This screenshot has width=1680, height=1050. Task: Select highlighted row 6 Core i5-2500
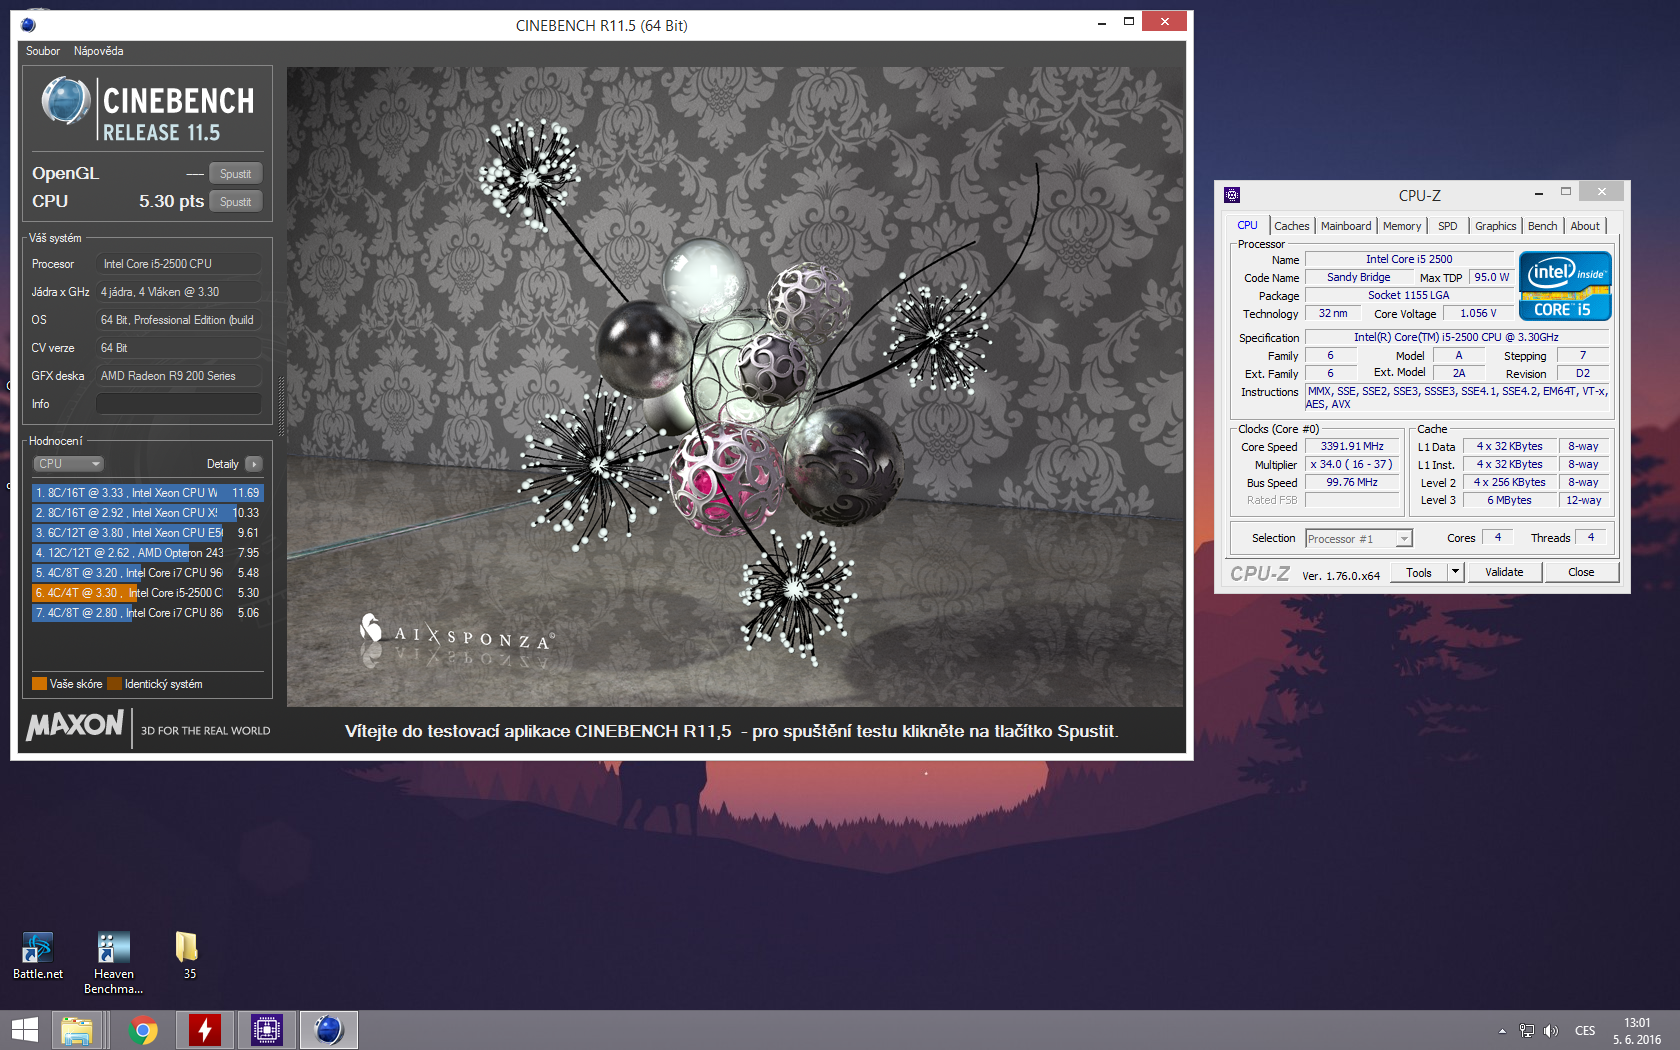148,593
